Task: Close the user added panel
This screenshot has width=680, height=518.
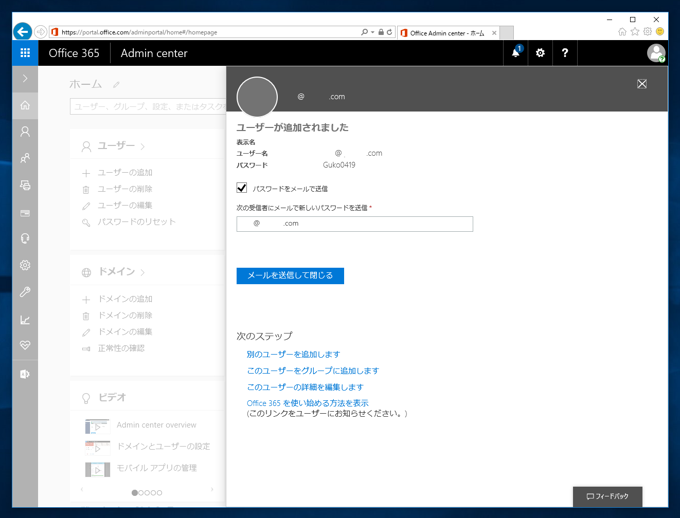Action: [x=642, y=84]
